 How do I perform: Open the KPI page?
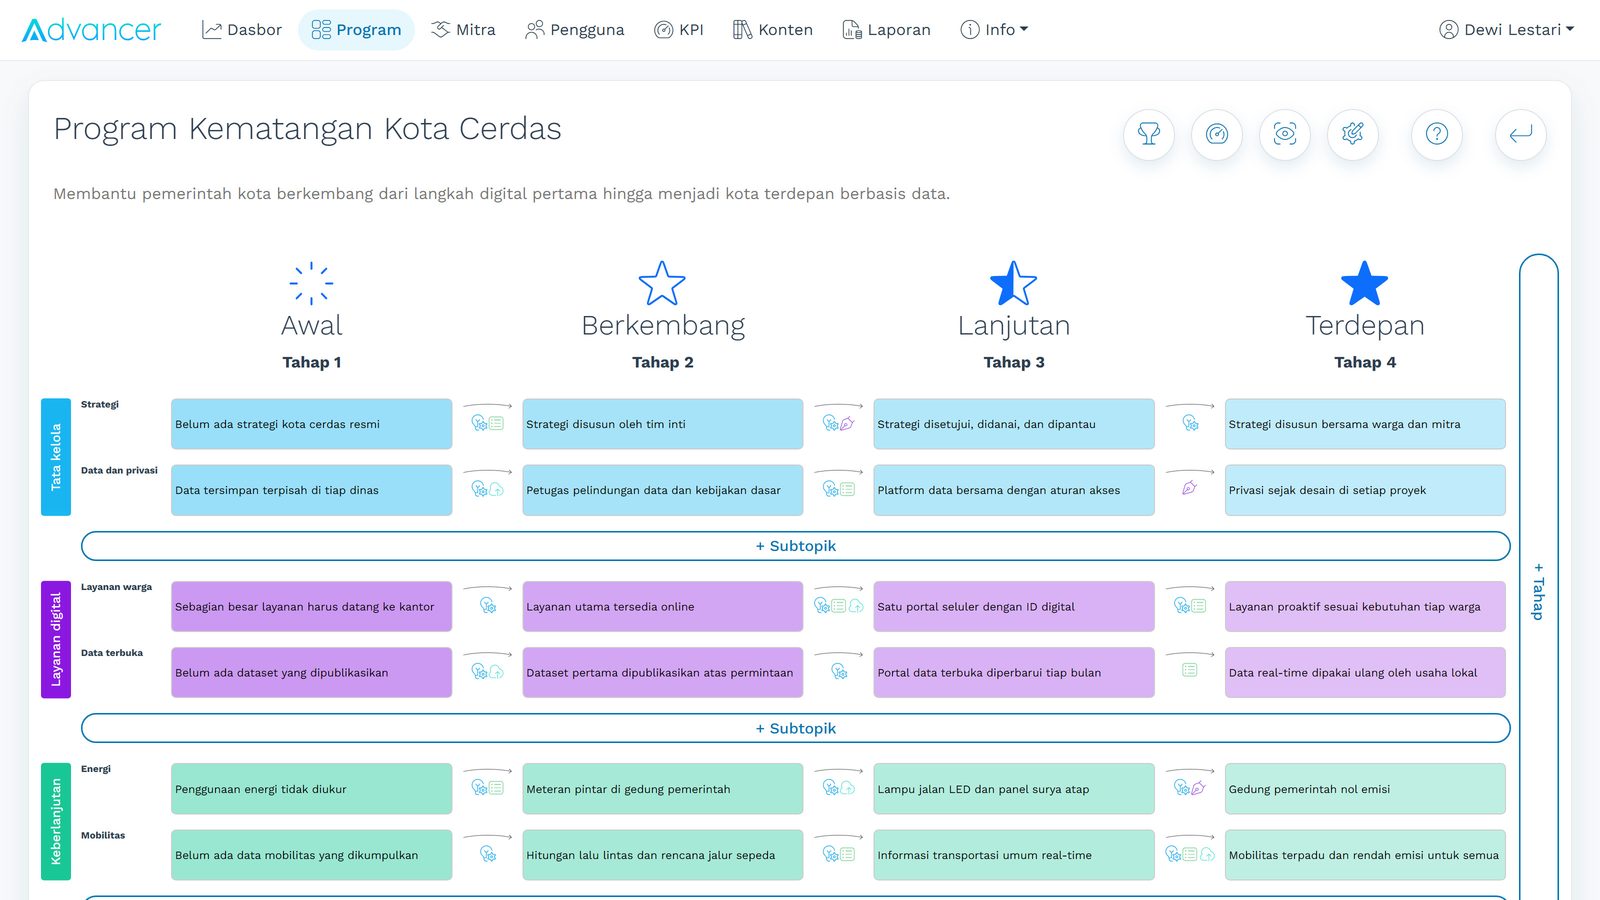click(x=679, y=30)
